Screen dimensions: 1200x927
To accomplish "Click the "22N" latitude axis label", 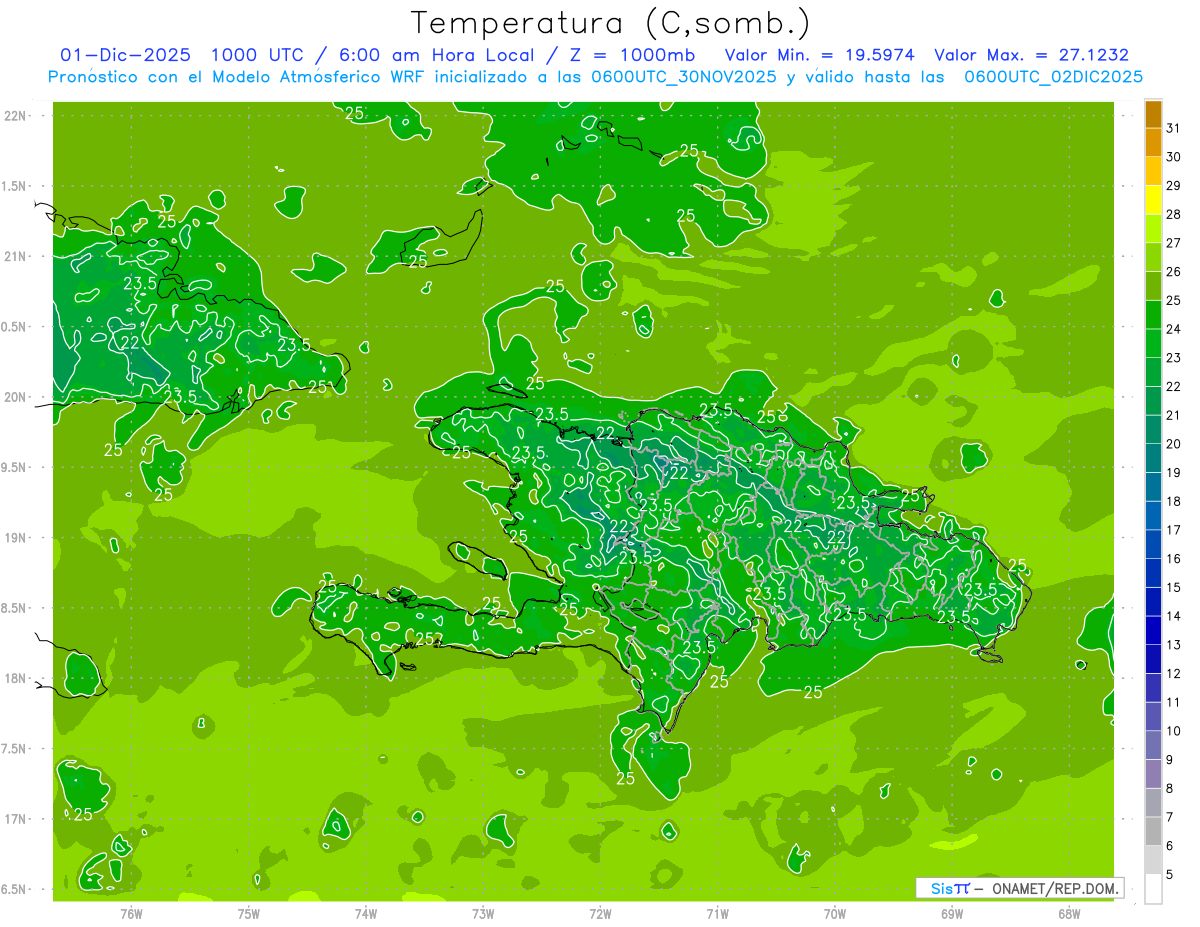I will (16, 116).
